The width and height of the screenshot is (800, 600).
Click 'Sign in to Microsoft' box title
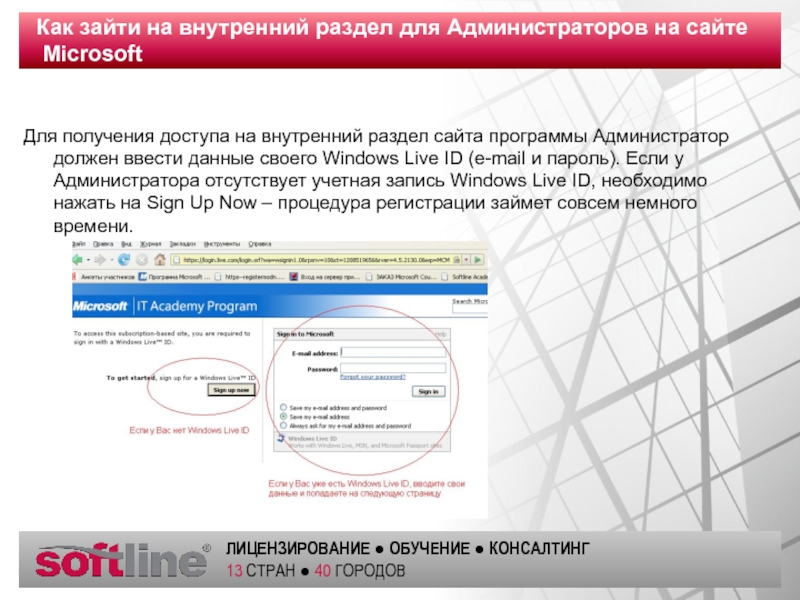[305, 334]
